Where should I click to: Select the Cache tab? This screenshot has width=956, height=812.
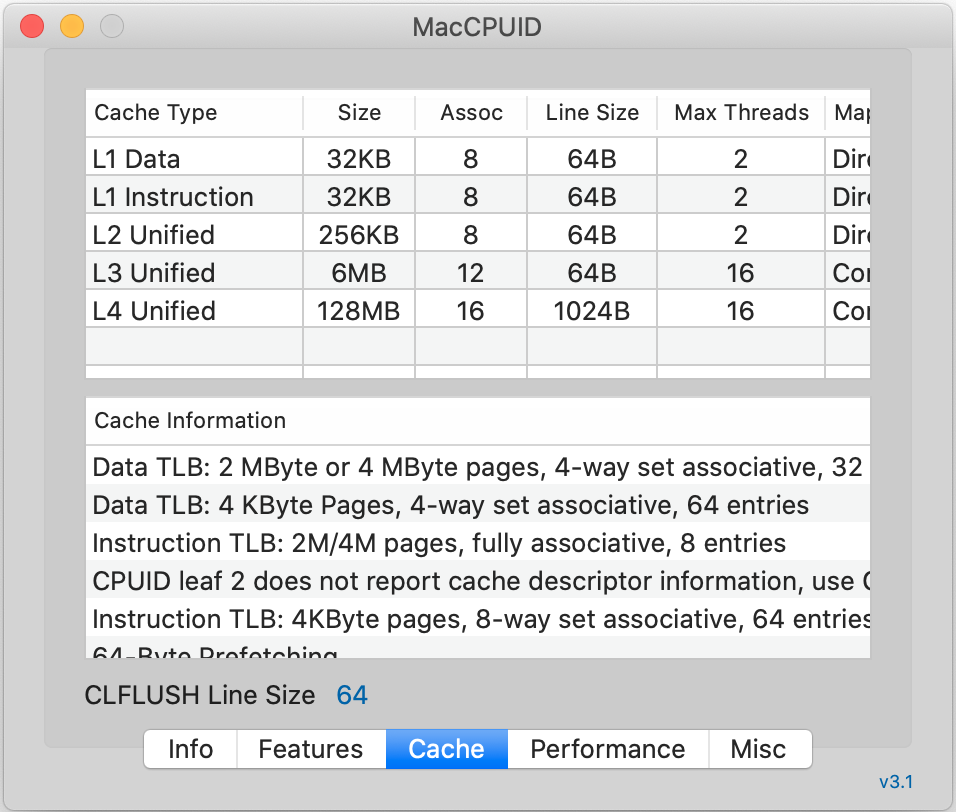click(x=446, y=749)
